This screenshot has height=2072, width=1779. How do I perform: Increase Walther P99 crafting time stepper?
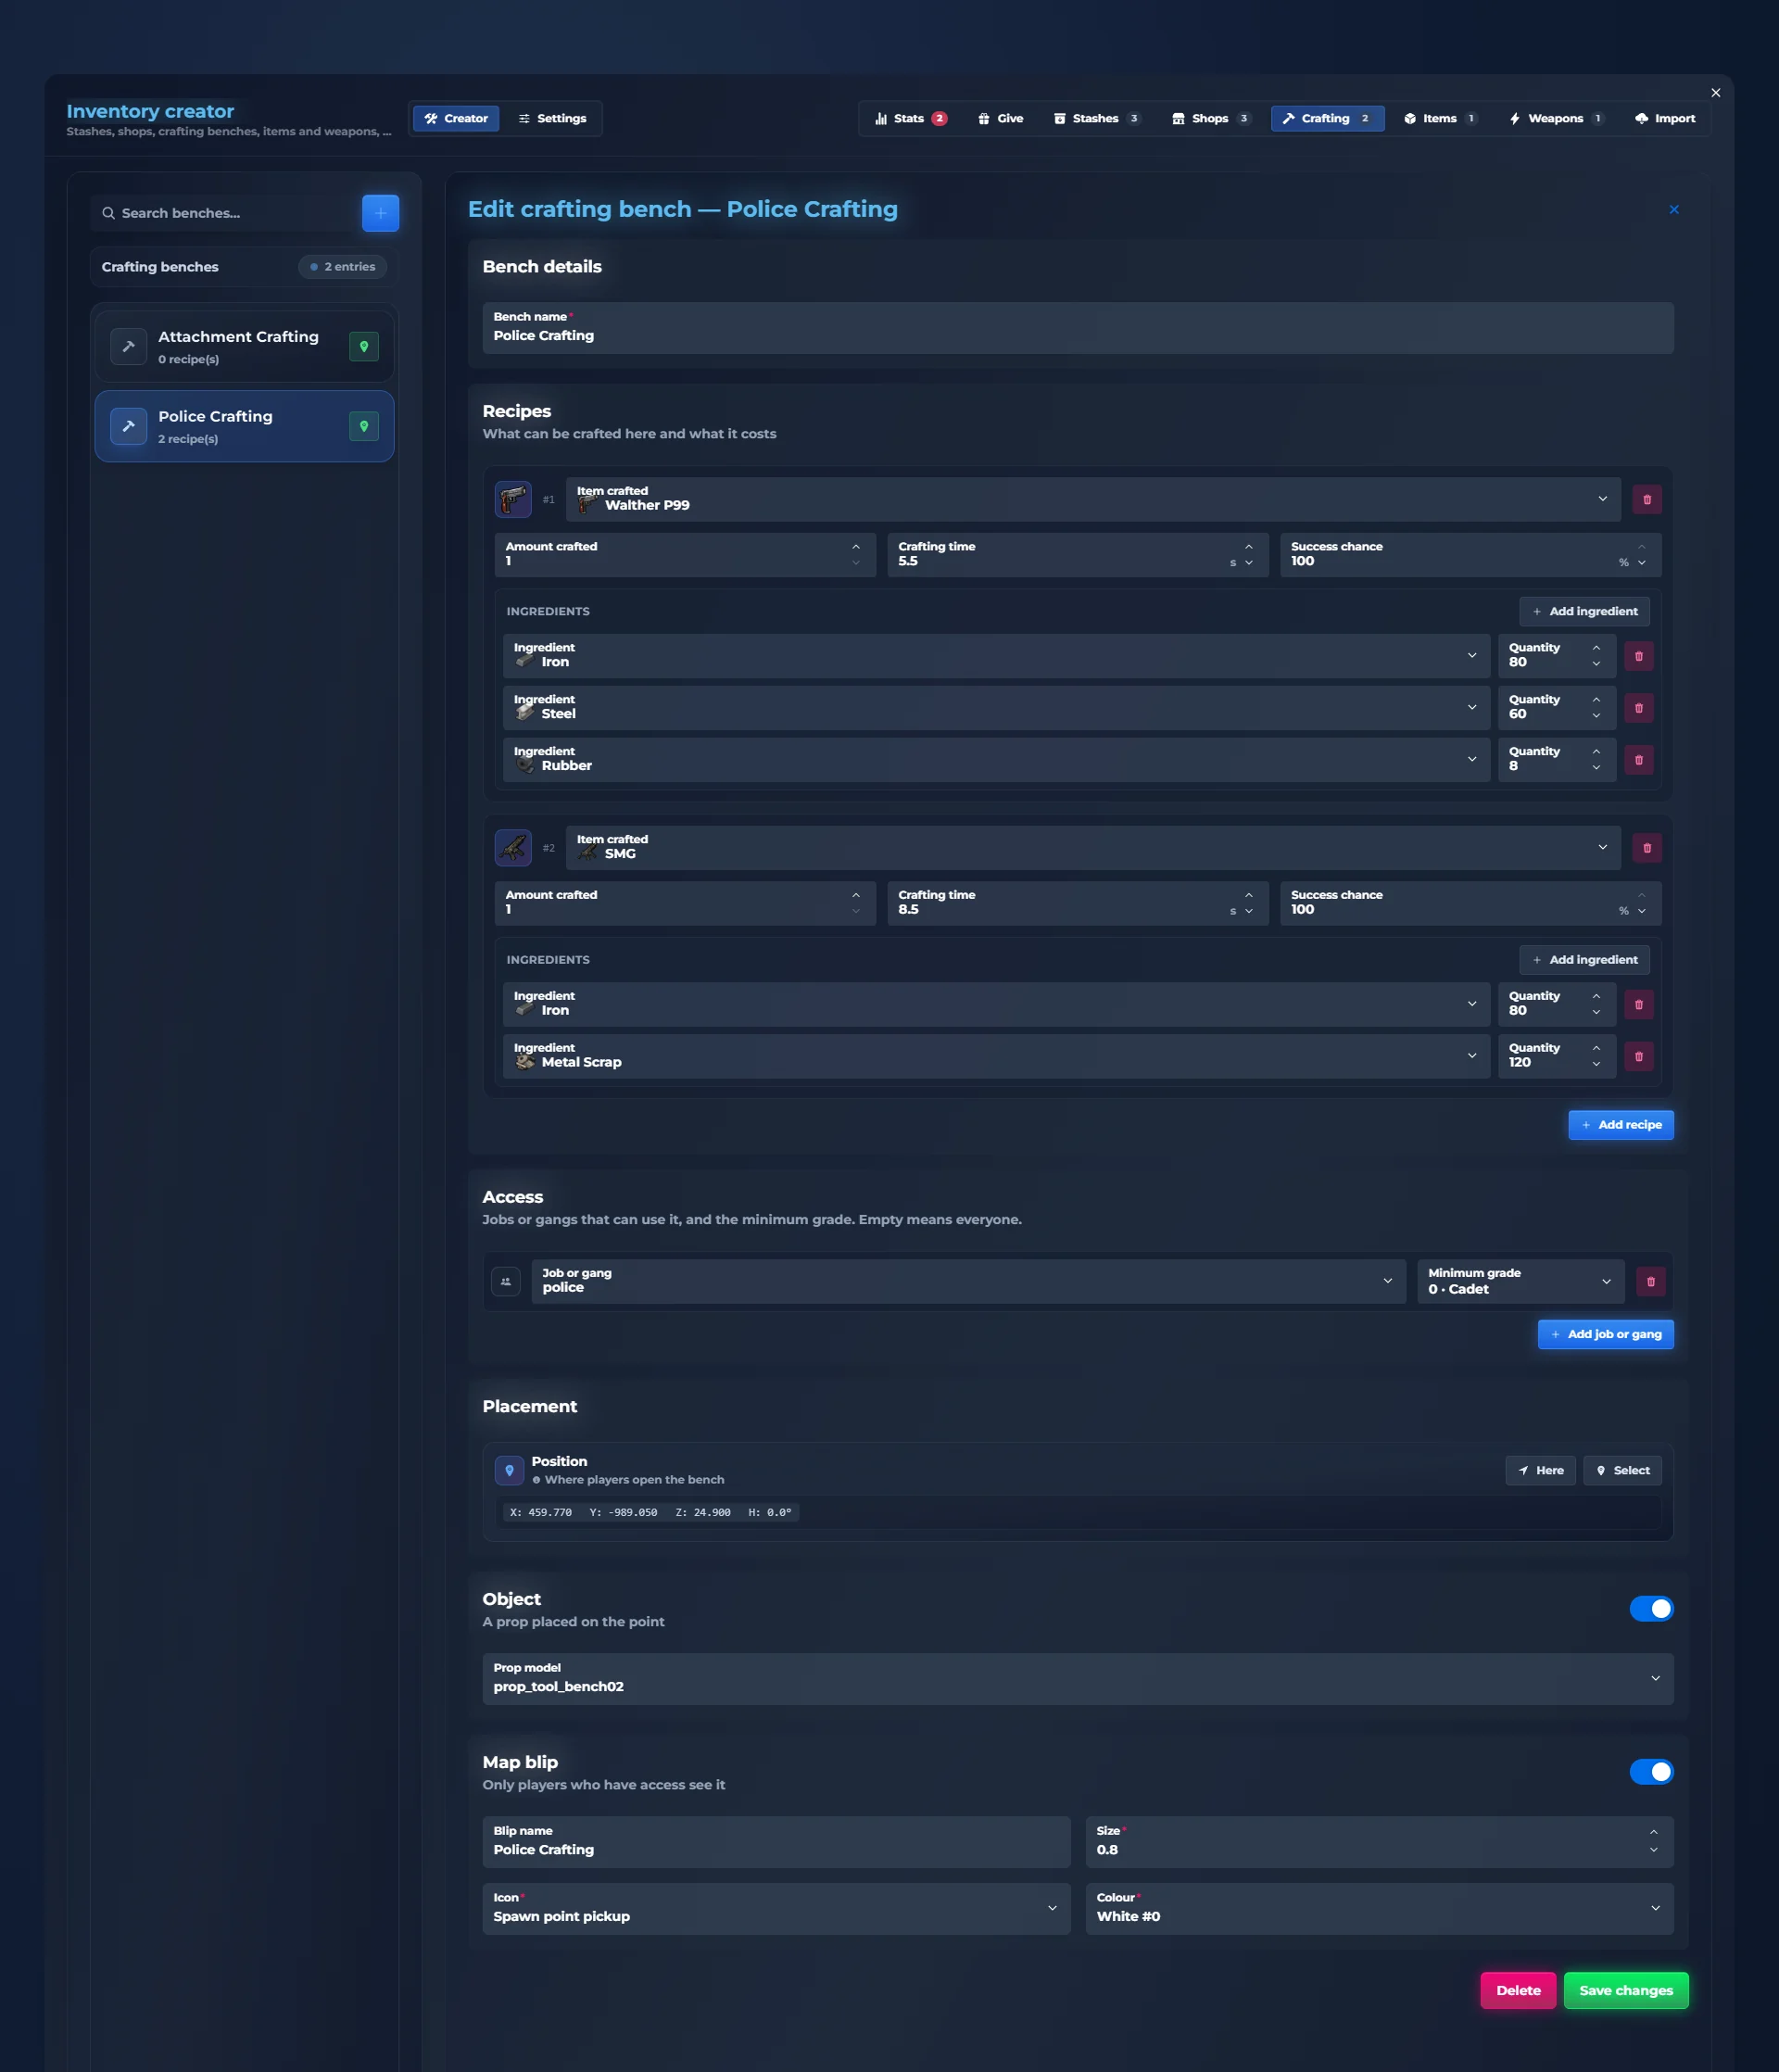[1249, 546]
